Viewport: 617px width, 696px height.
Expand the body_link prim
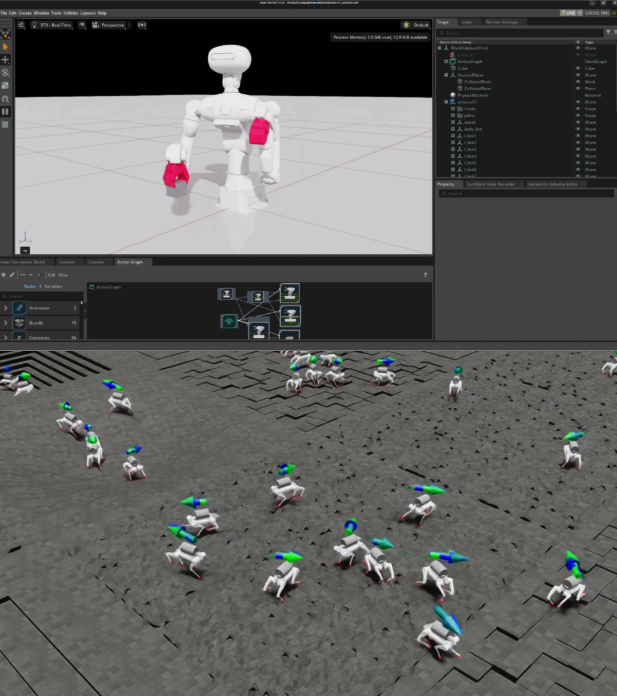pyautogui.click(x=453, y=129)
